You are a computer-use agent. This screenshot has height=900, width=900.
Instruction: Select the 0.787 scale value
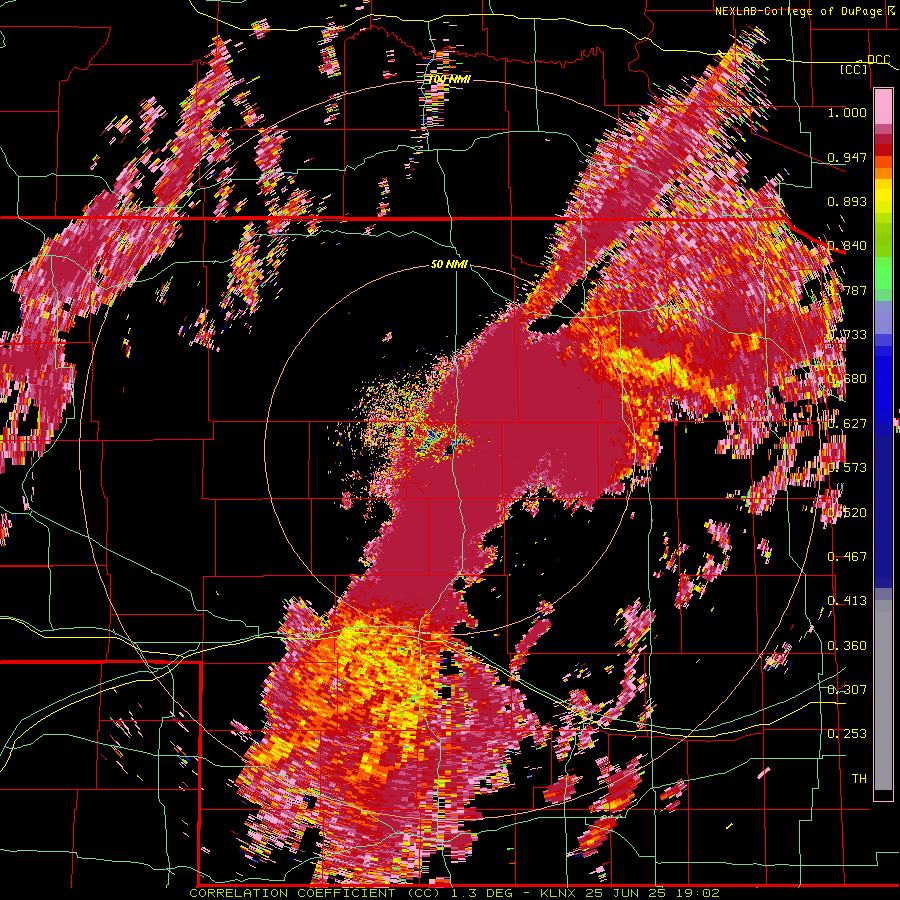point(847,290)
